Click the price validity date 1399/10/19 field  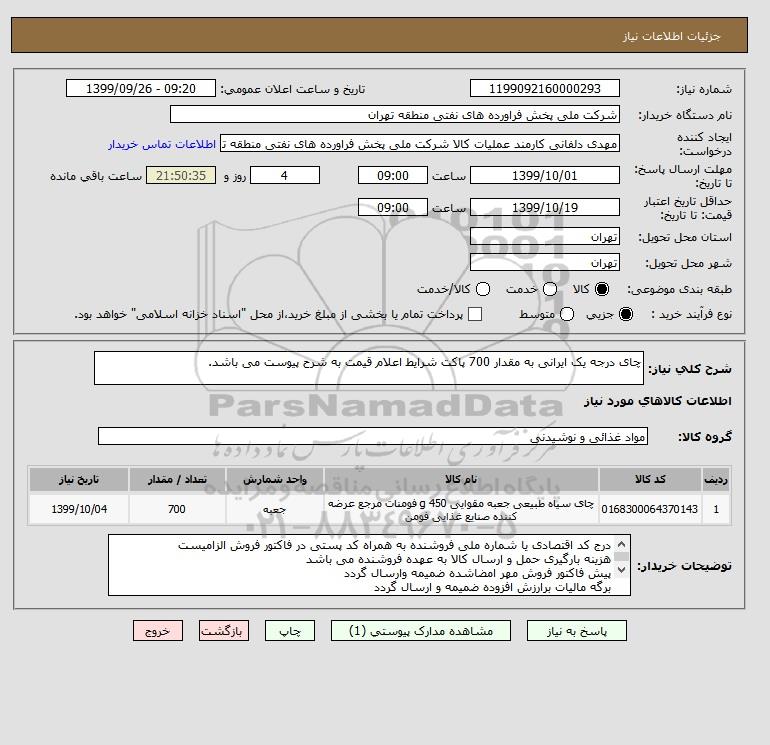pyautogui.click(x=545, y=207)
